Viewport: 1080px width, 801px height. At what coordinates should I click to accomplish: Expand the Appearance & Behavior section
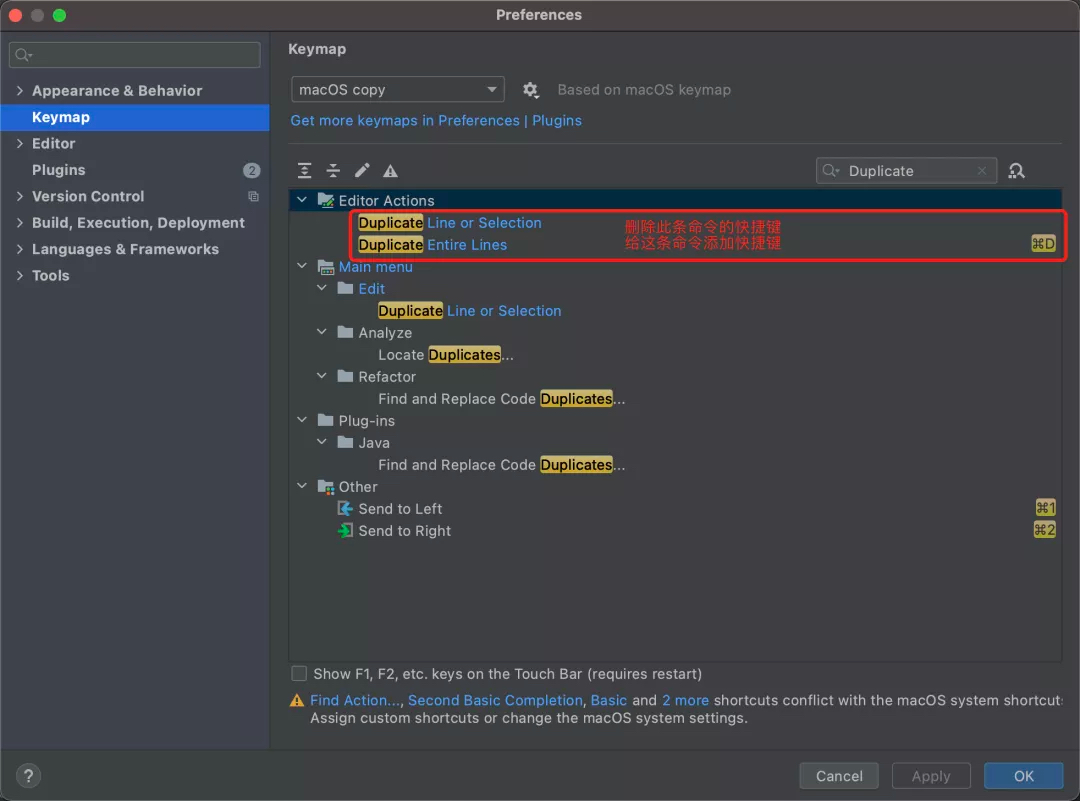[x=19, y=91]
